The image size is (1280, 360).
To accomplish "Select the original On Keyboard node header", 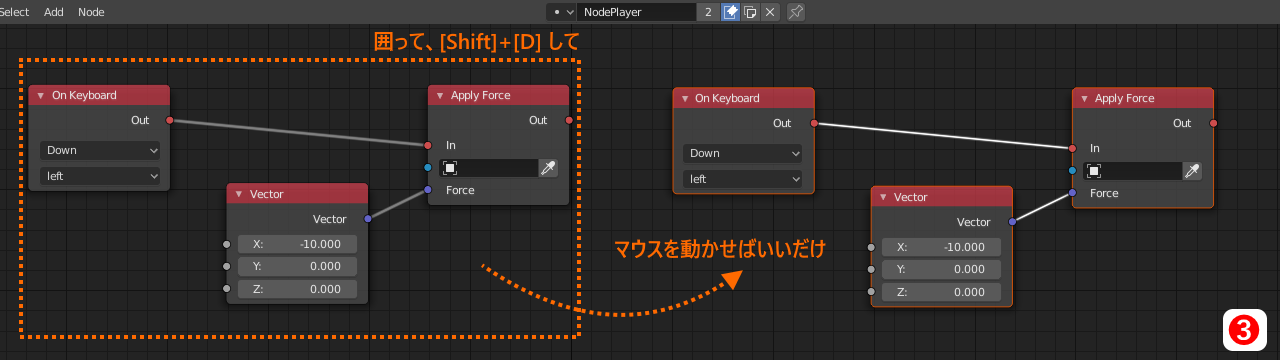I will tap(99, 95).
